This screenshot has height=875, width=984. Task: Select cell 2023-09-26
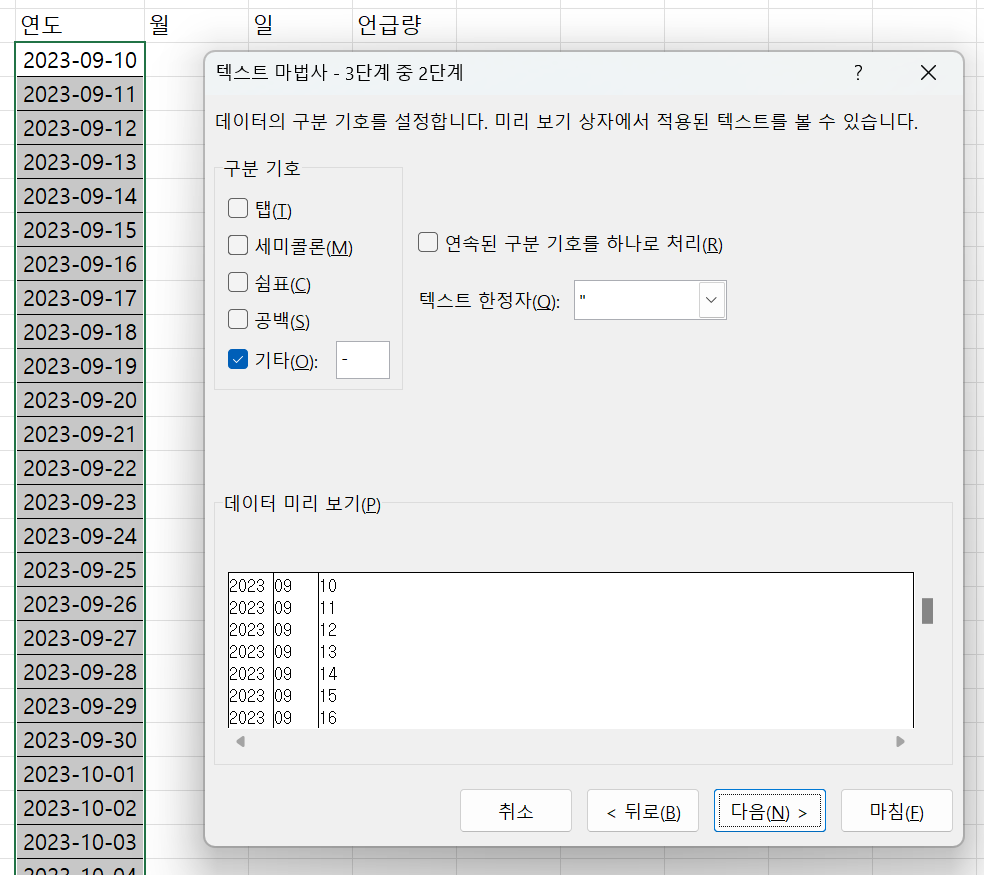80,604
